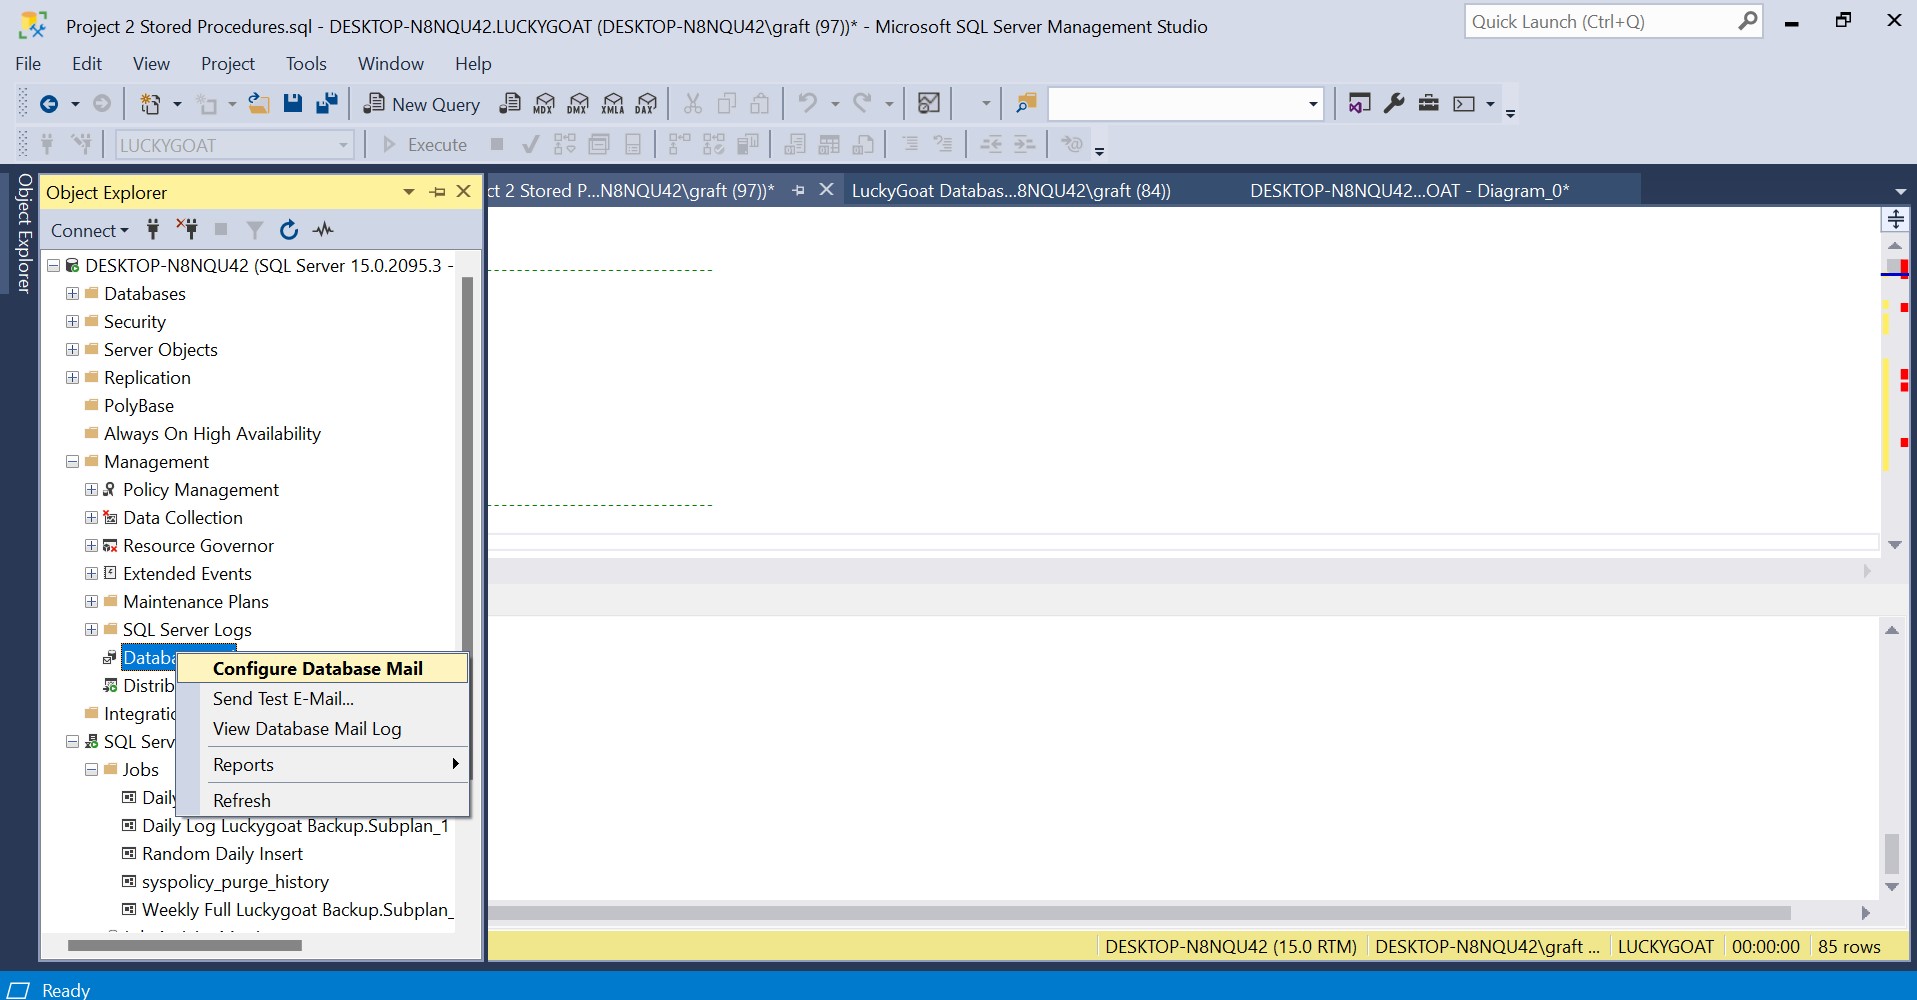
Task: Click the New Query button
Action: tap(422, 104)
